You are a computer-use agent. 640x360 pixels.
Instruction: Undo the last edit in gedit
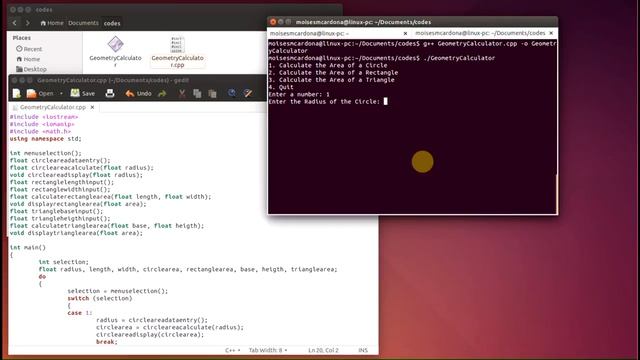coord(138,93)
